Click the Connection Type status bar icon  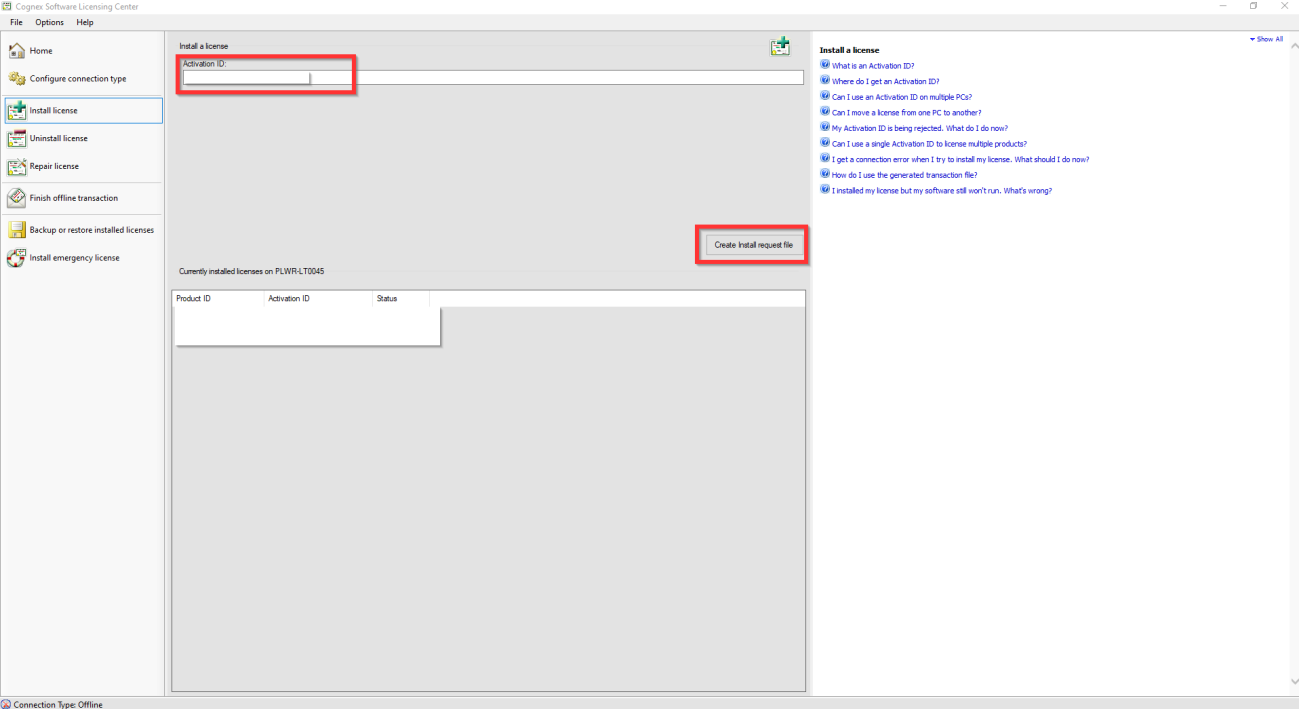pyautogui.click(x=8, y=704)
